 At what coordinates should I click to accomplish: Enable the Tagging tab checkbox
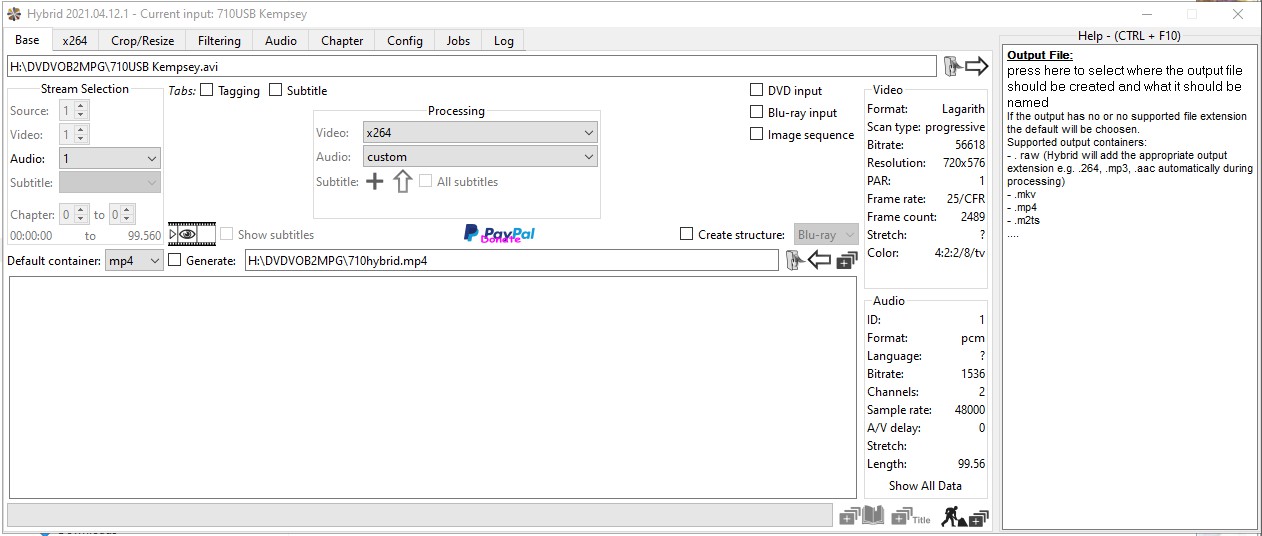tap(206, 90)
